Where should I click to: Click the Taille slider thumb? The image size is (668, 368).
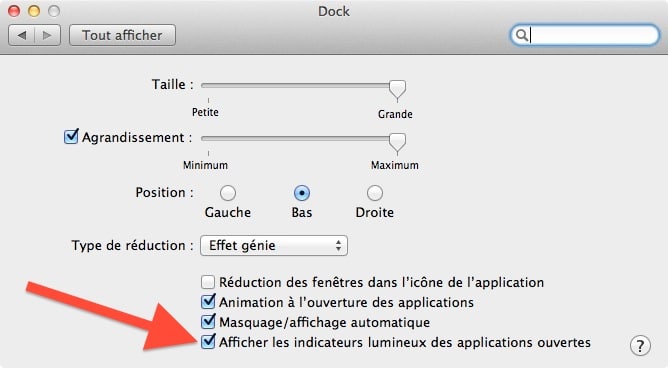[397, 90]
